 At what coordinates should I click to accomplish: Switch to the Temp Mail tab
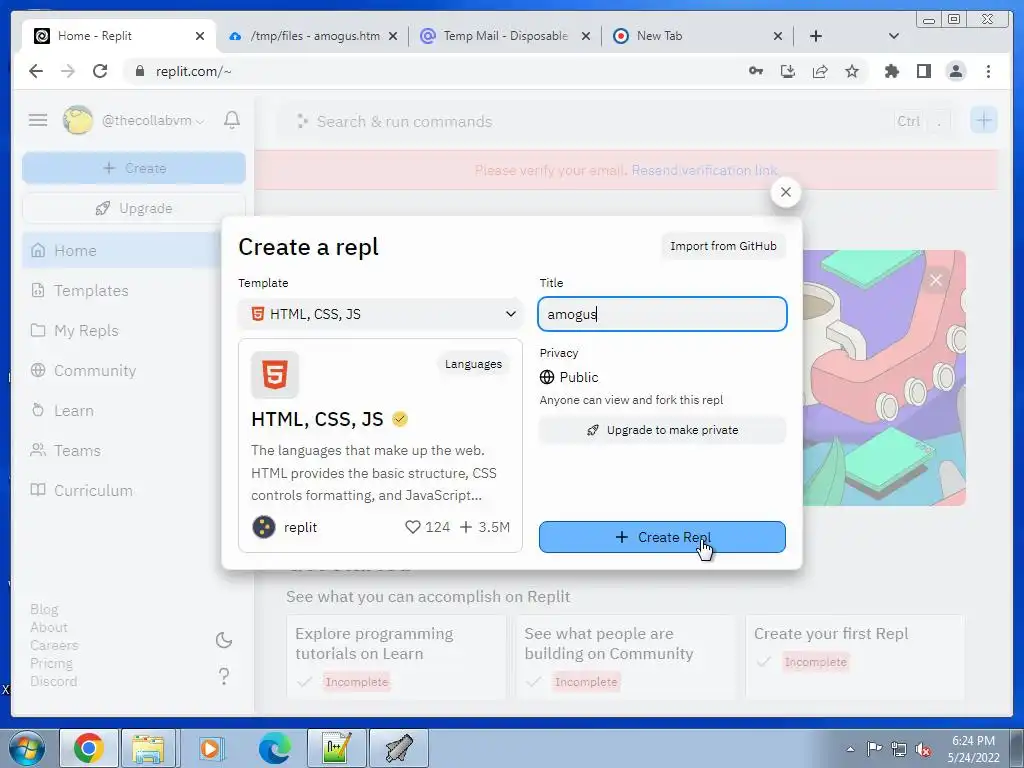(x=505, y=36)
